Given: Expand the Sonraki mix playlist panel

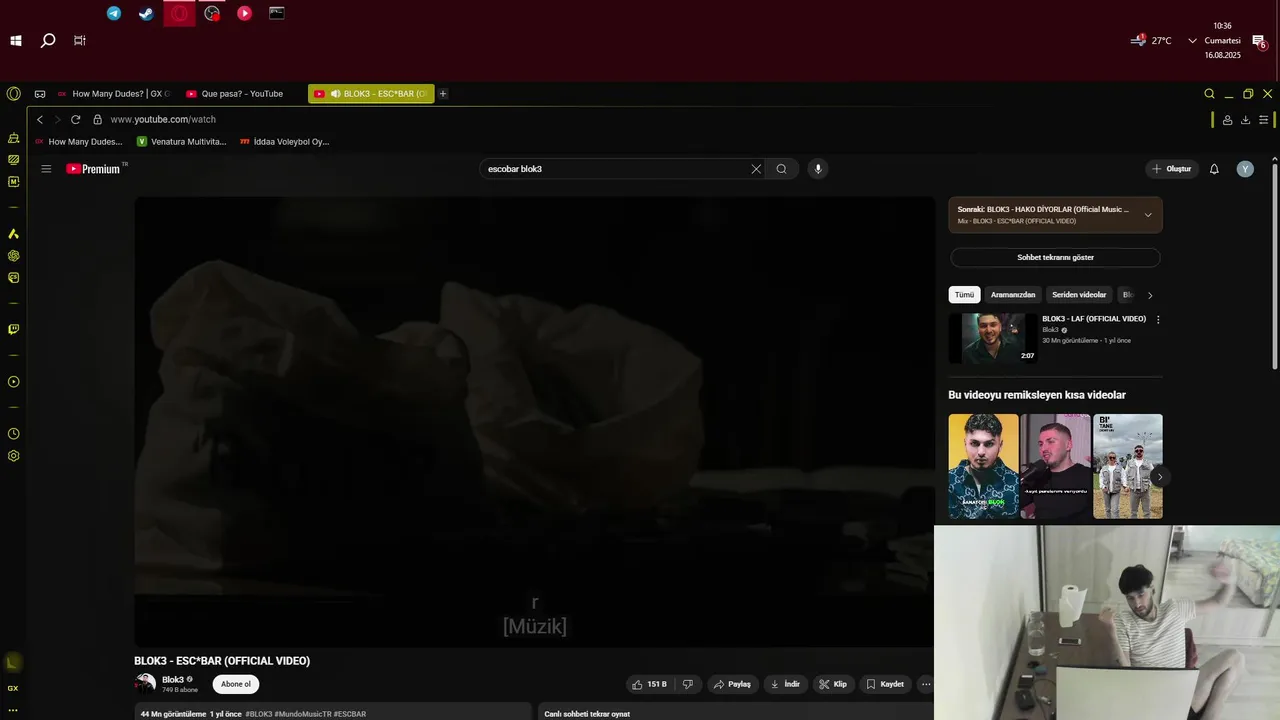Looking at the screenshot, I should click(1148, 215).
